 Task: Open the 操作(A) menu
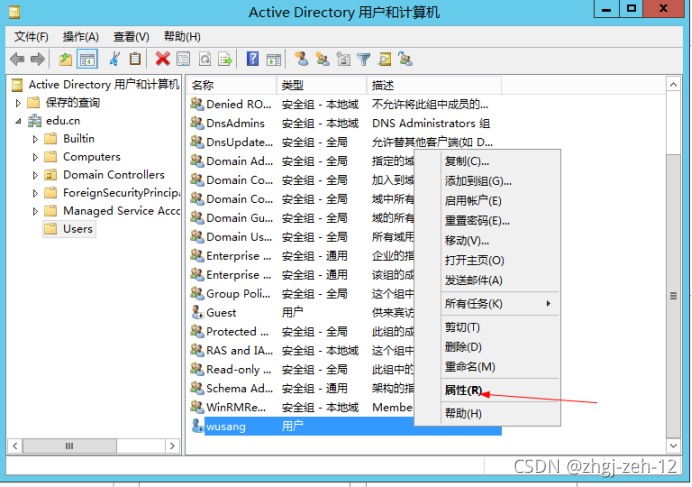point(81,36)
